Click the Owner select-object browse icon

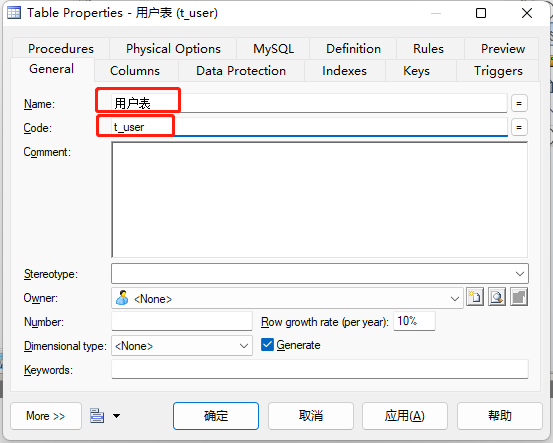(497, 297)
